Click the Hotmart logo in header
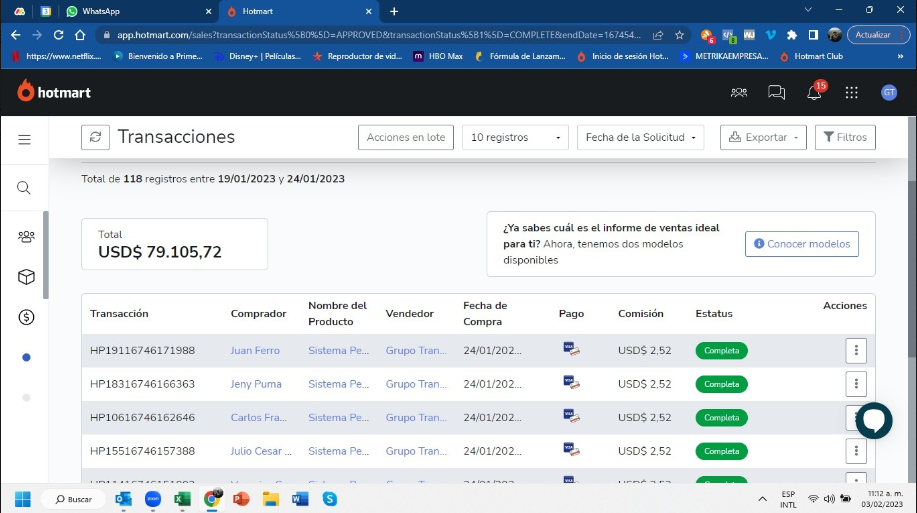 point(54,92)
